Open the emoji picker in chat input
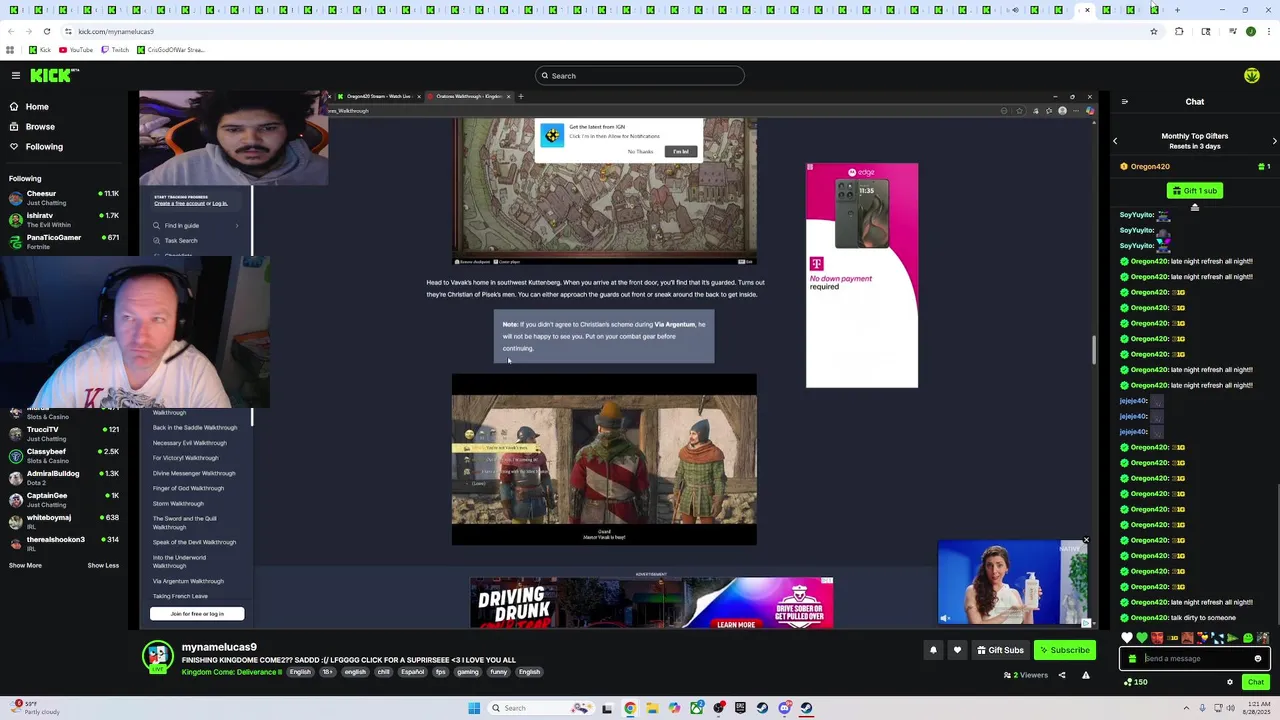This screenshot has height=720, width=1280. [1258, 658]
